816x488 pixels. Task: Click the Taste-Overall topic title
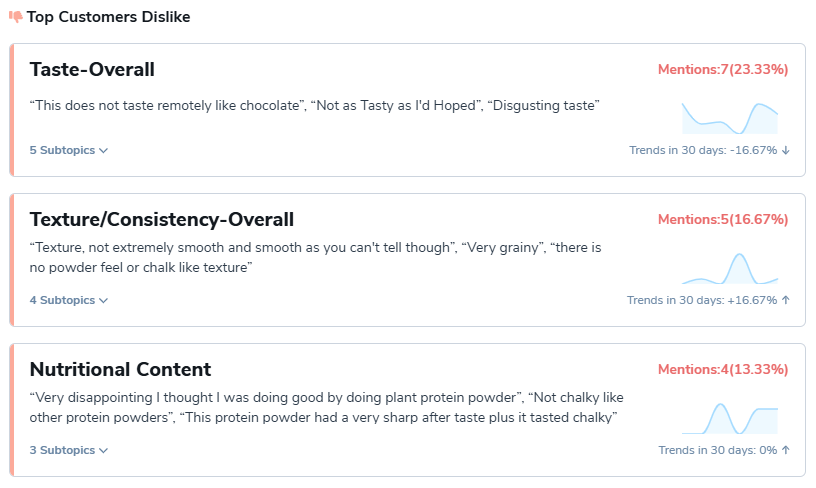92,70
